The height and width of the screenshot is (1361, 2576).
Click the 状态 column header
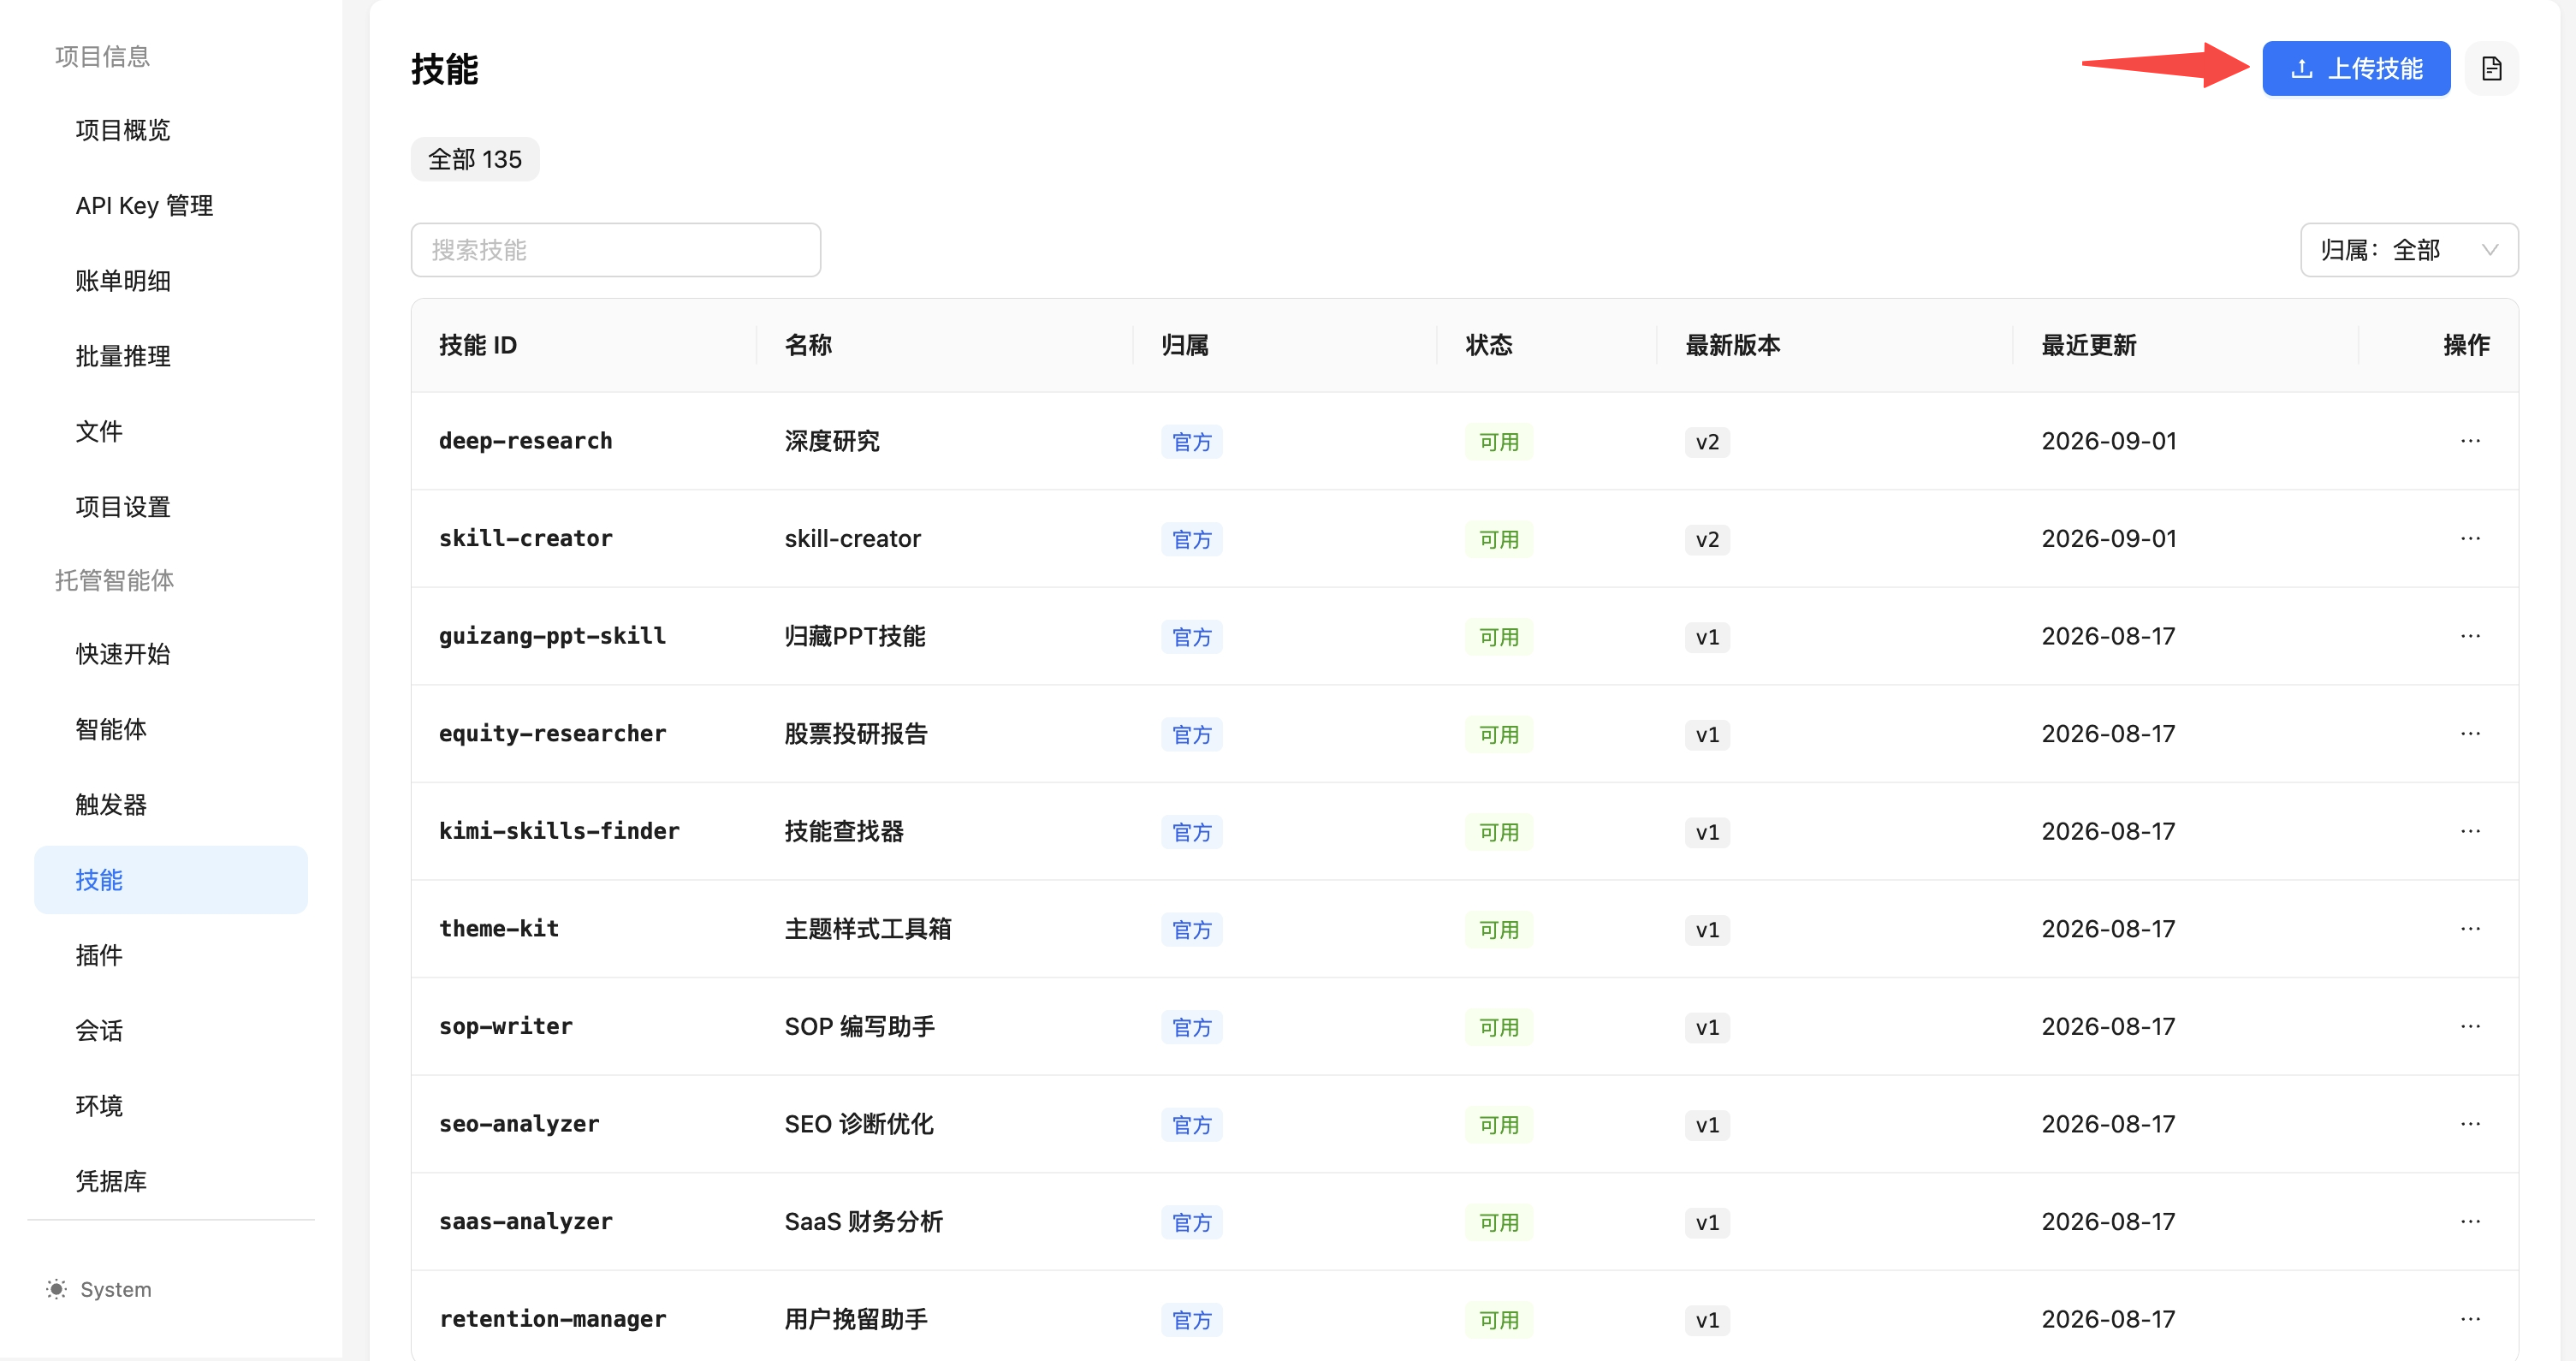pos(1489,345)
